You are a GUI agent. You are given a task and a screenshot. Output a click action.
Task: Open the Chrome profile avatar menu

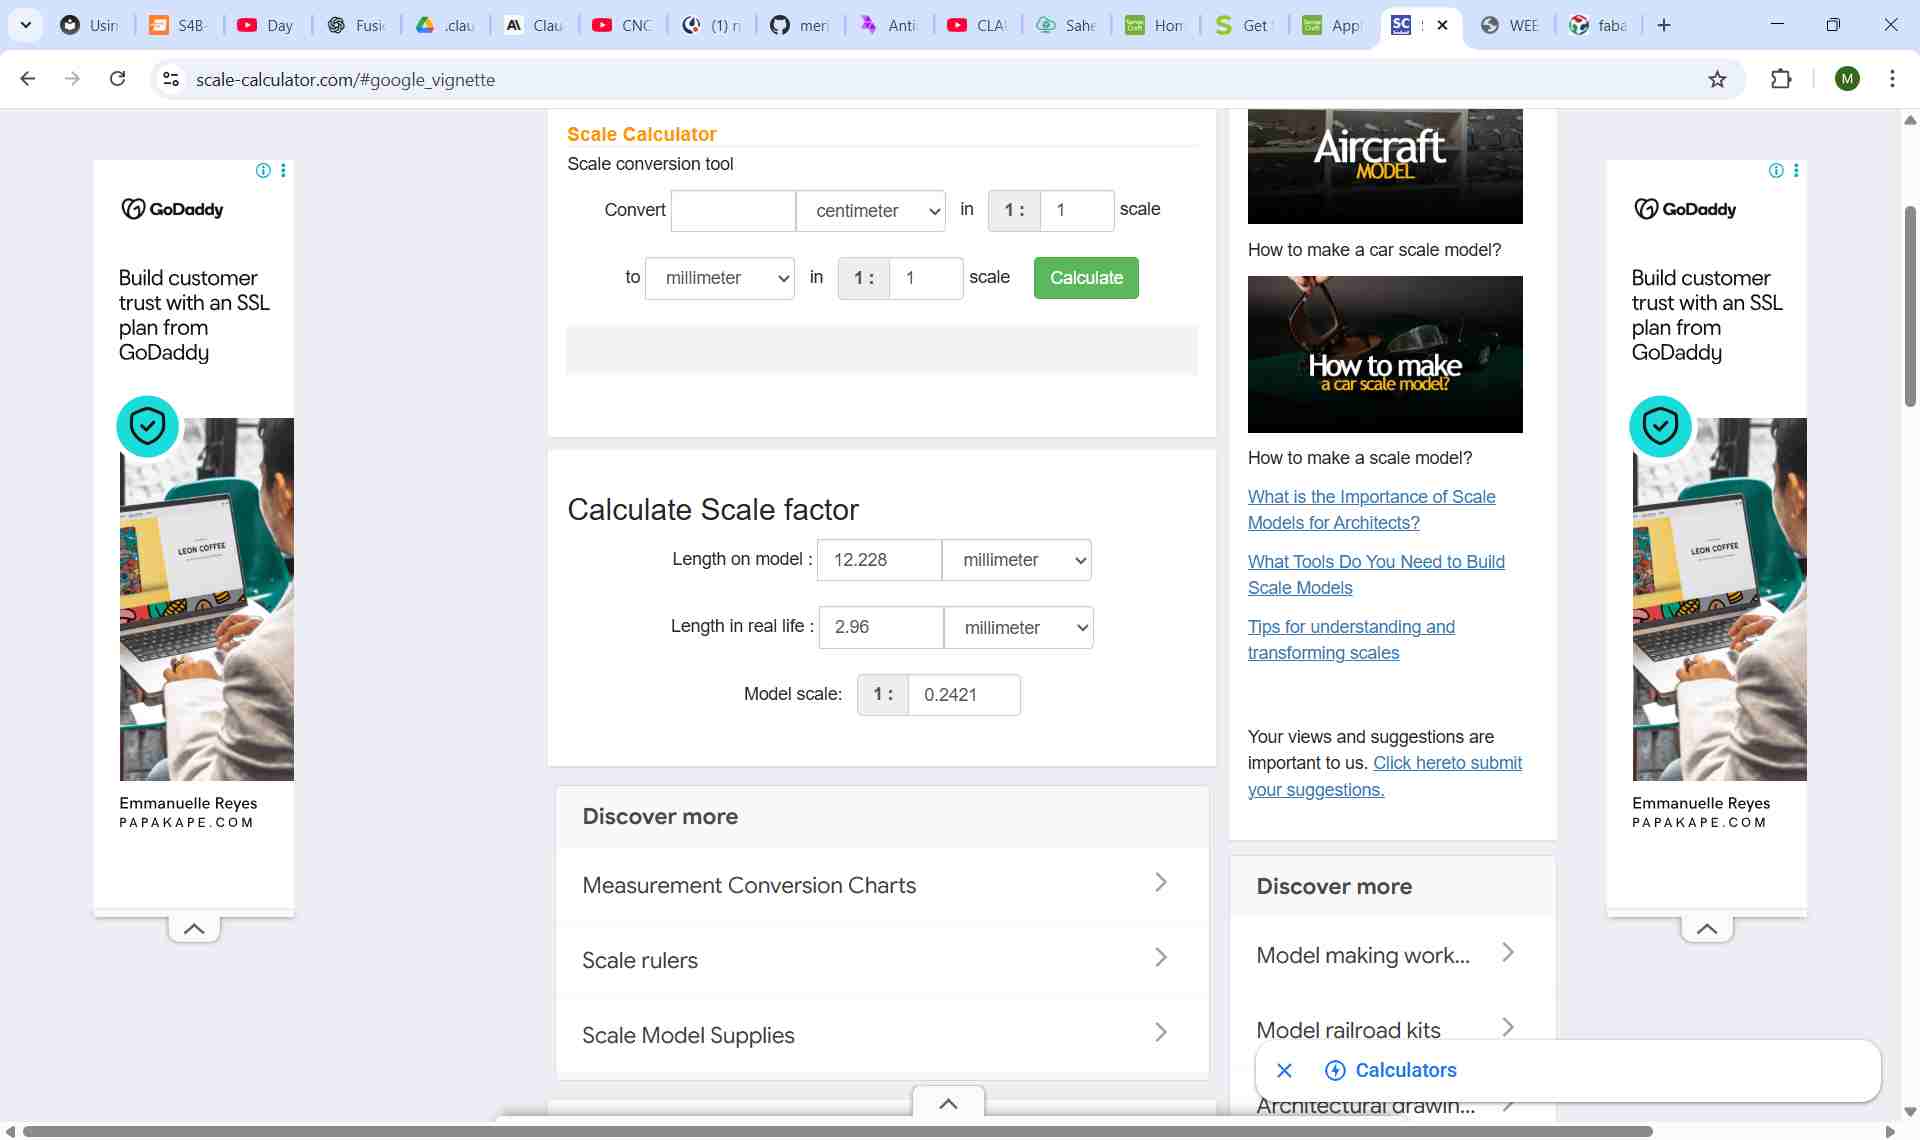click(x=1848, y=78)
